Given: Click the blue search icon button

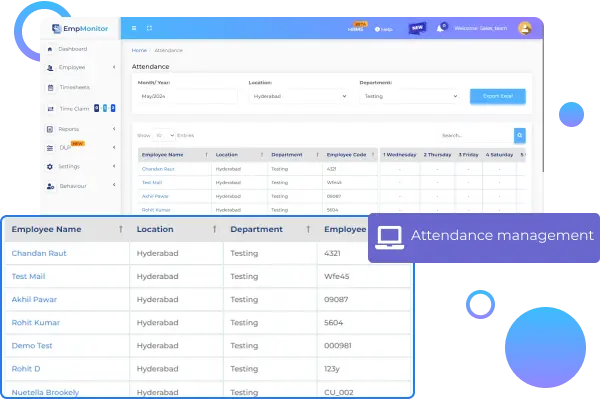Looking at the screenshot, I should [x=520, y=135].
